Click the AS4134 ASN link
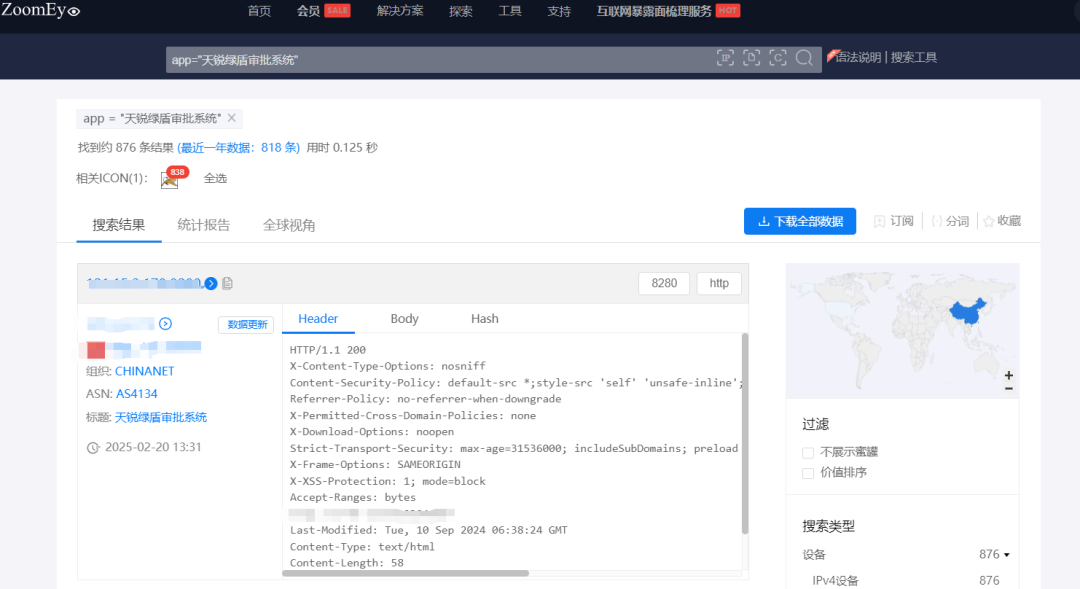 click(x=136, y=394)
